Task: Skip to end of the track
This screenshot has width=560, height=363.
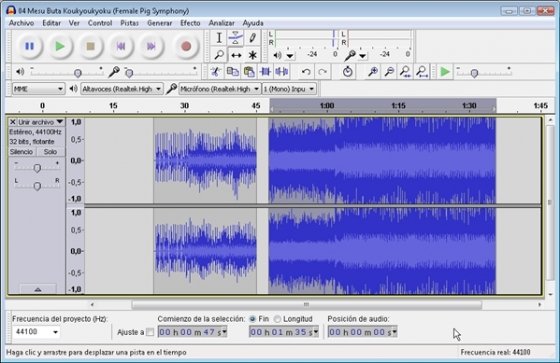Action: point(151,46)
